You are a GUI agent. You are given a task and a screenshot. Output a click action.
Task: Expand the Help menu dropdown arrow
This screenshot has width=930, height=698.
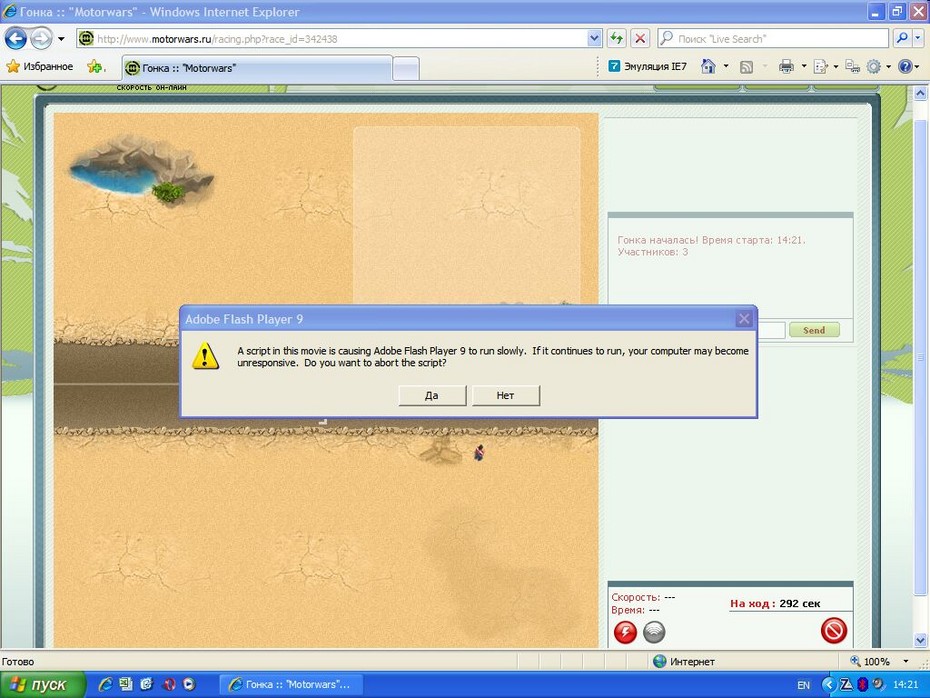click(x=919, y=66)
